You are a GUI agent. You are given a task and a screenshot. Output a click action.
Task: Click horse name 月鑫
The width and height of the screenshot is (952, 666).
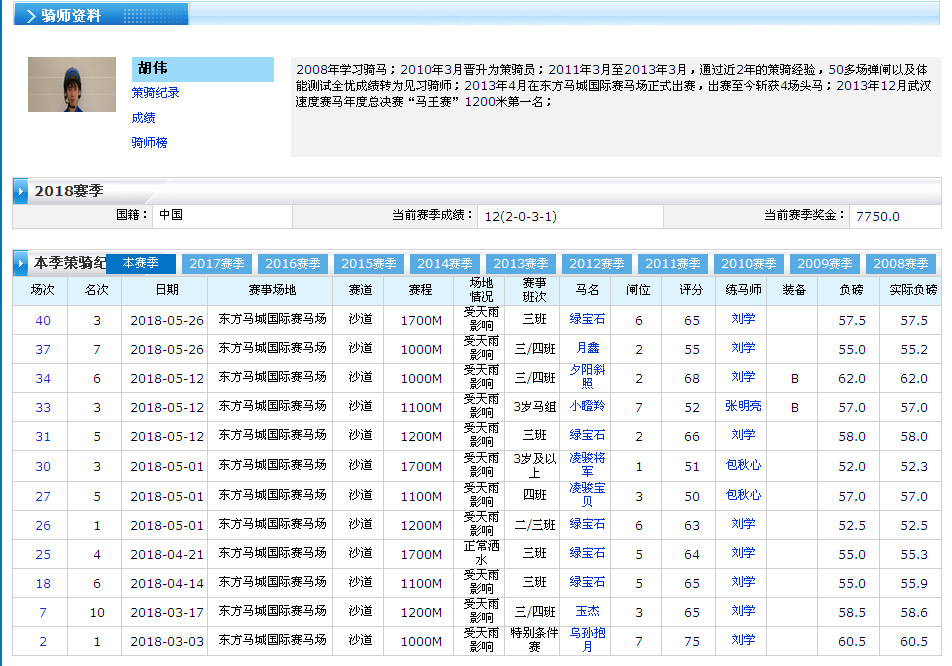coord(587,348)
